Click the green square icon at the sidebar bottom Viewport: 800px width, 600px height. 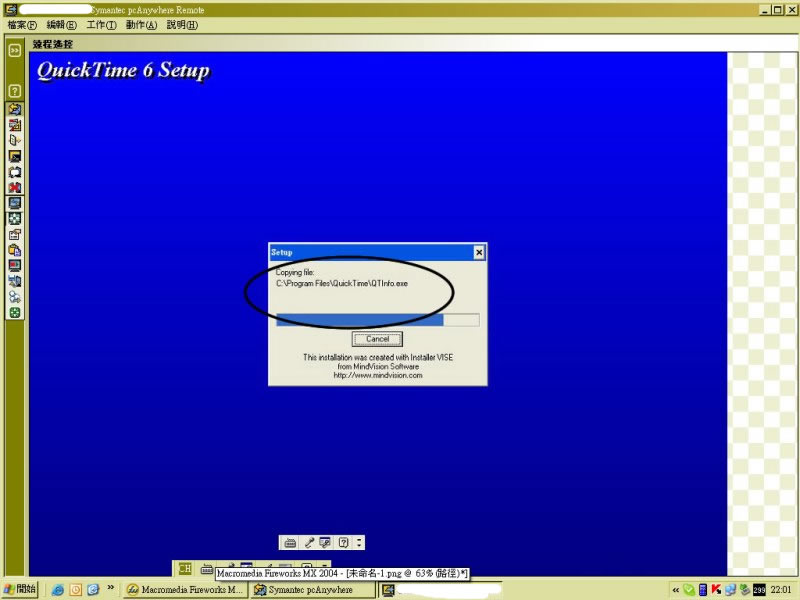coord(15,313)
